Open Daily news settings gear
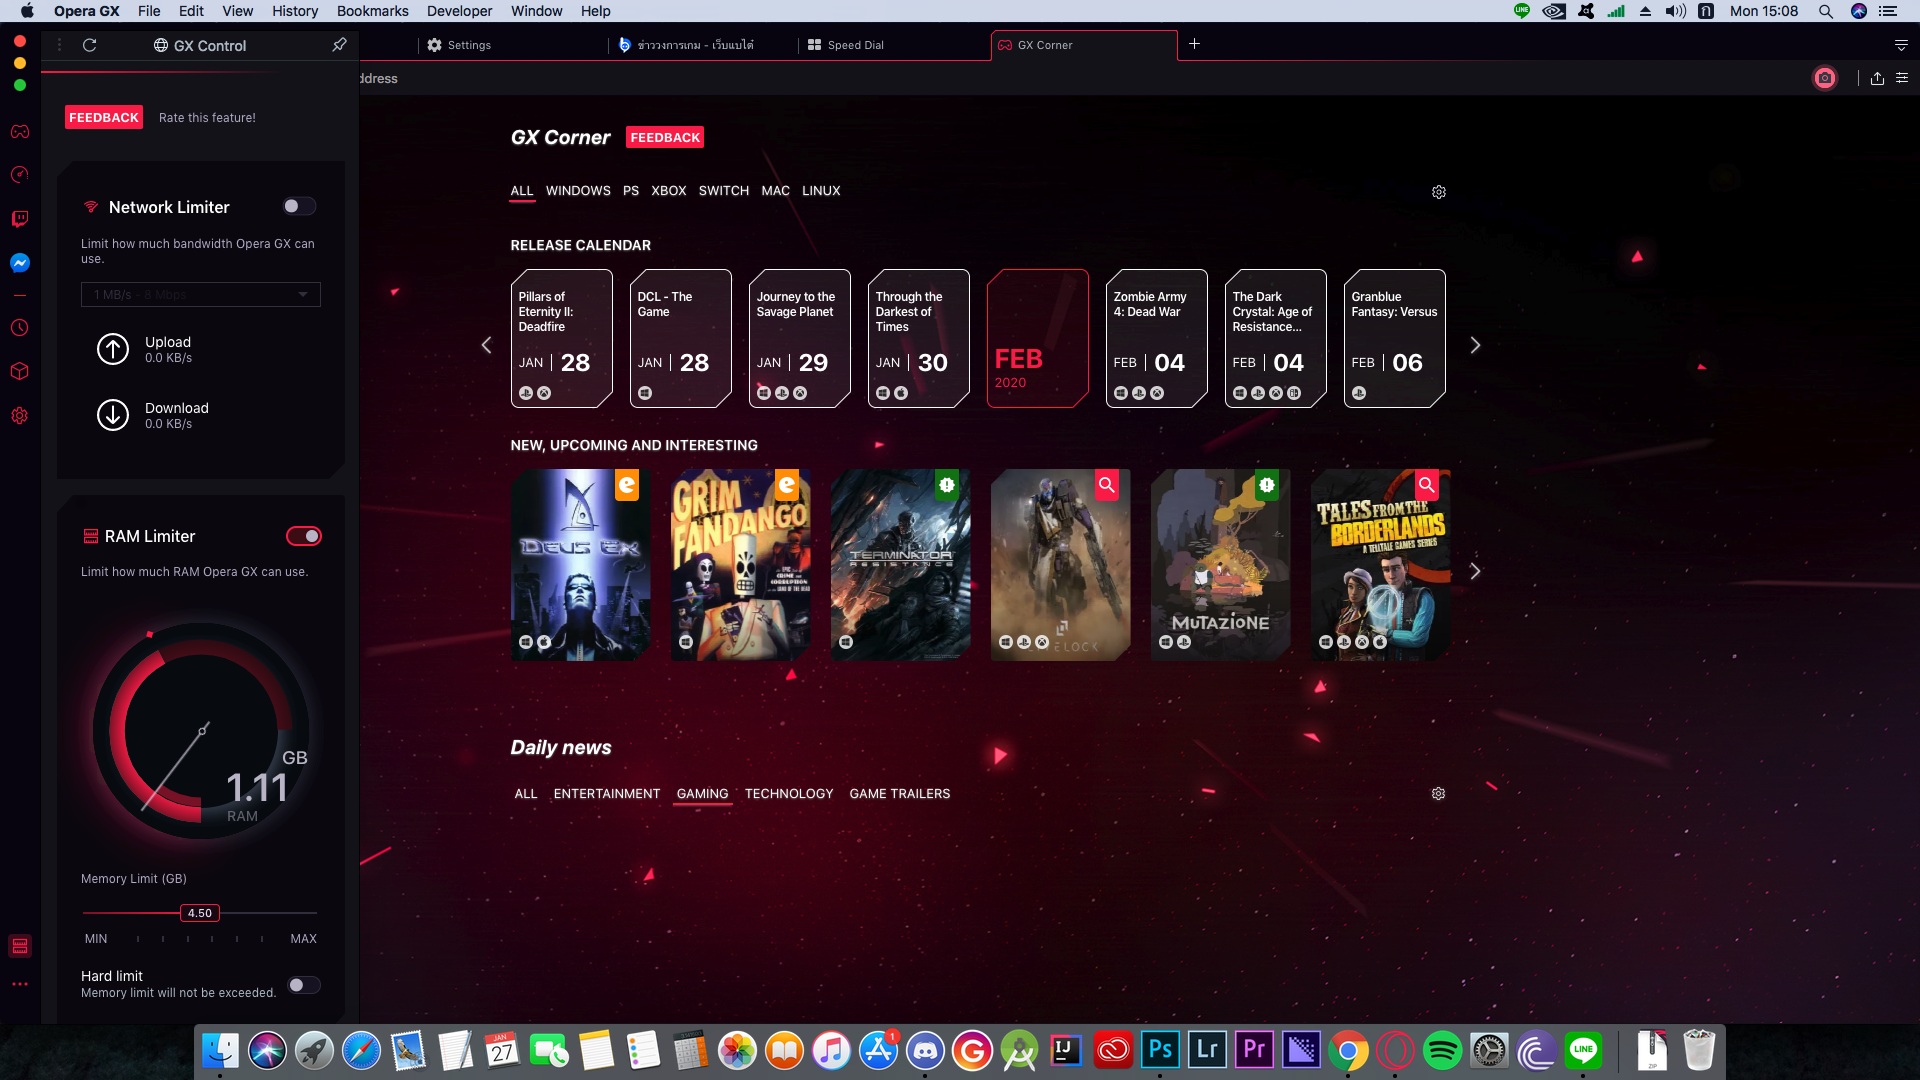Image resolution: width=1920 pixels, height=1080 pixels. 1438,794
